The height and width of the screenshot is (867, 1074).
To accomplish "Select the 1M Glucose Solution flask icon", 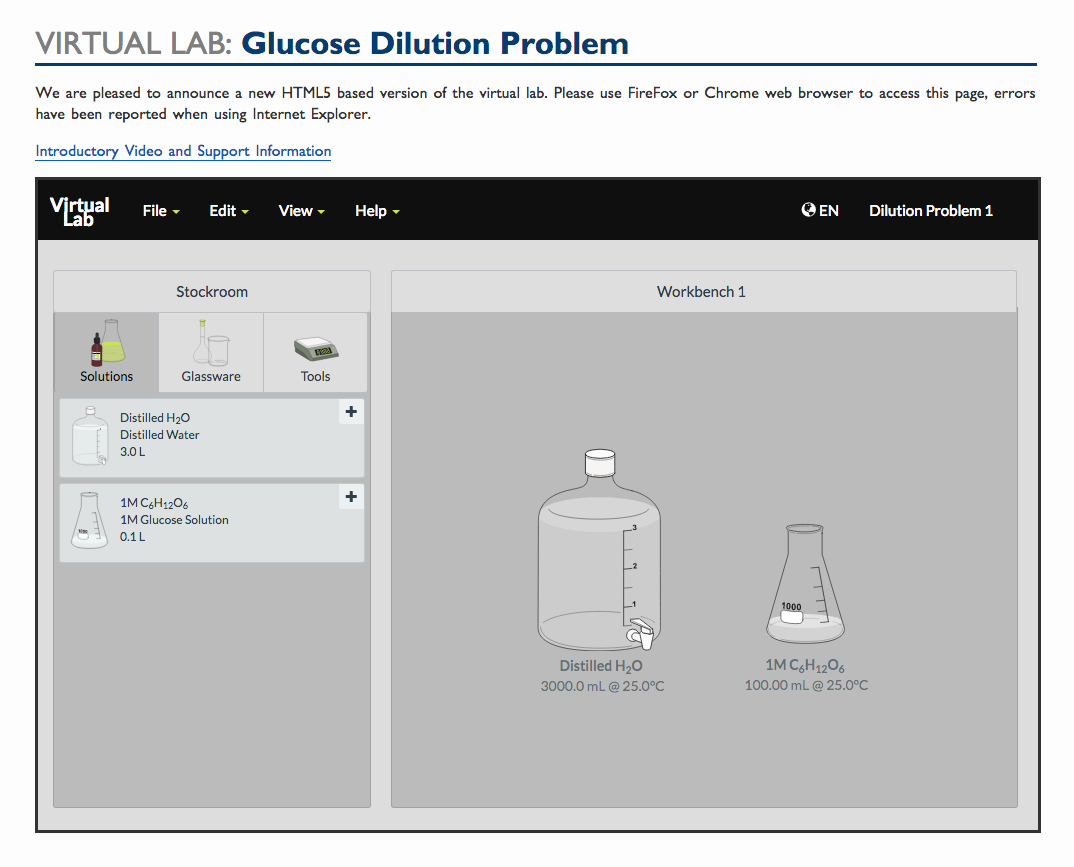I will 90,521.
